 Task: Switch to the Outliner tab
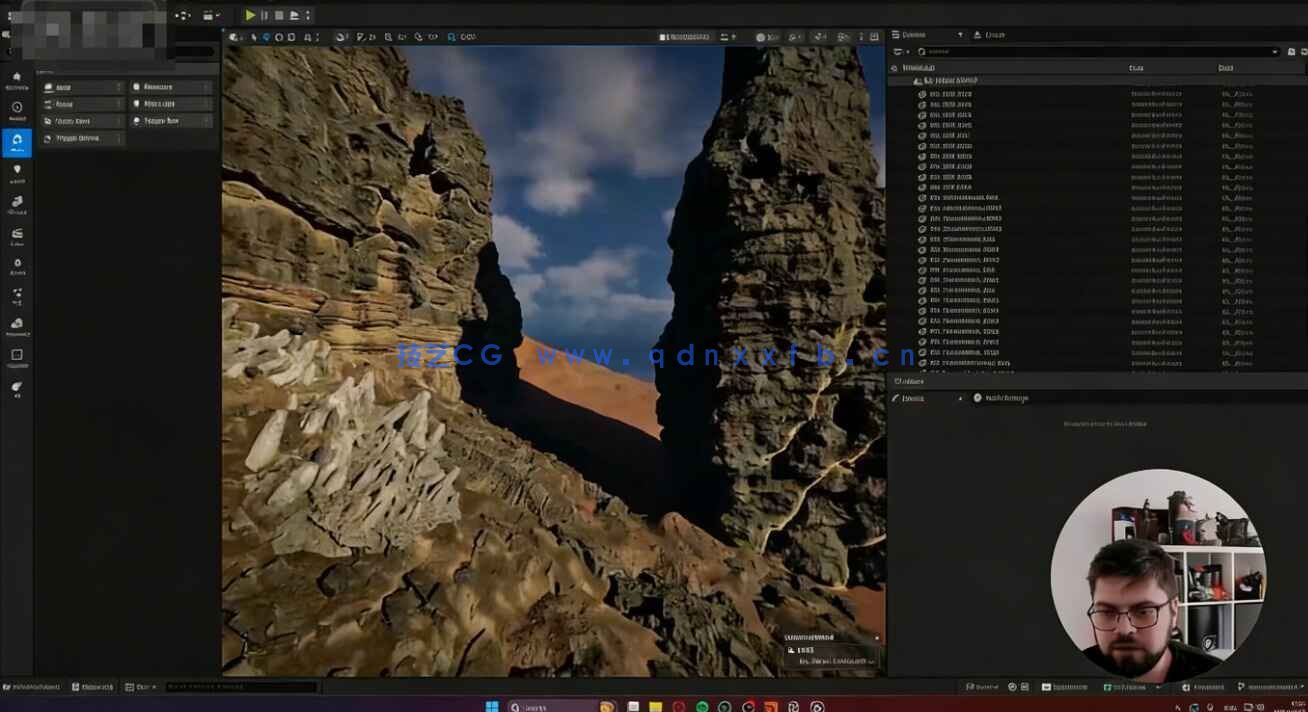(915, 35)
